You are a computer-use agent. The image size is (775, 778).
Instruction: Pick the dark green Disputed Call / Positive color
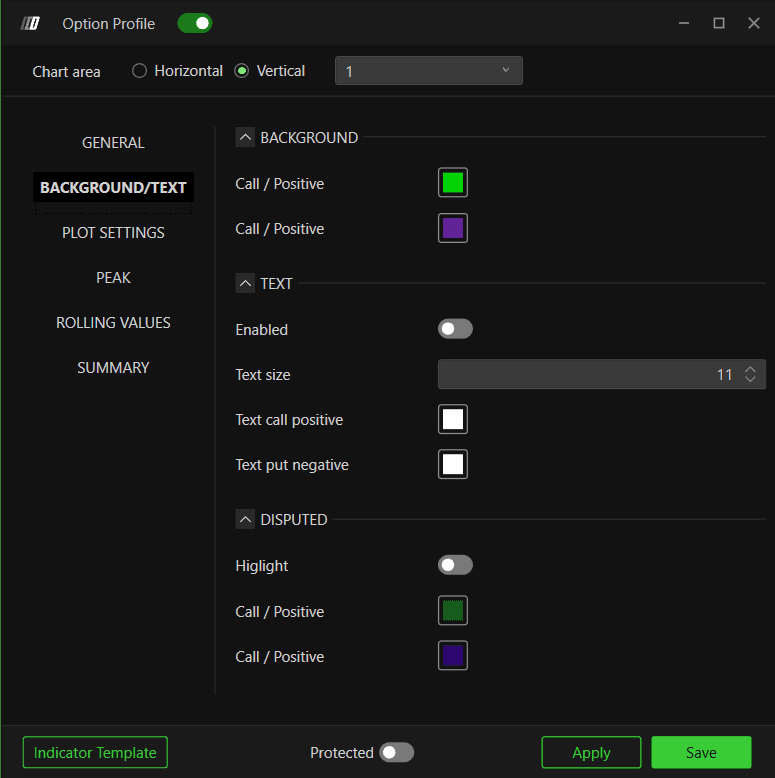click(x=453, y=610)
